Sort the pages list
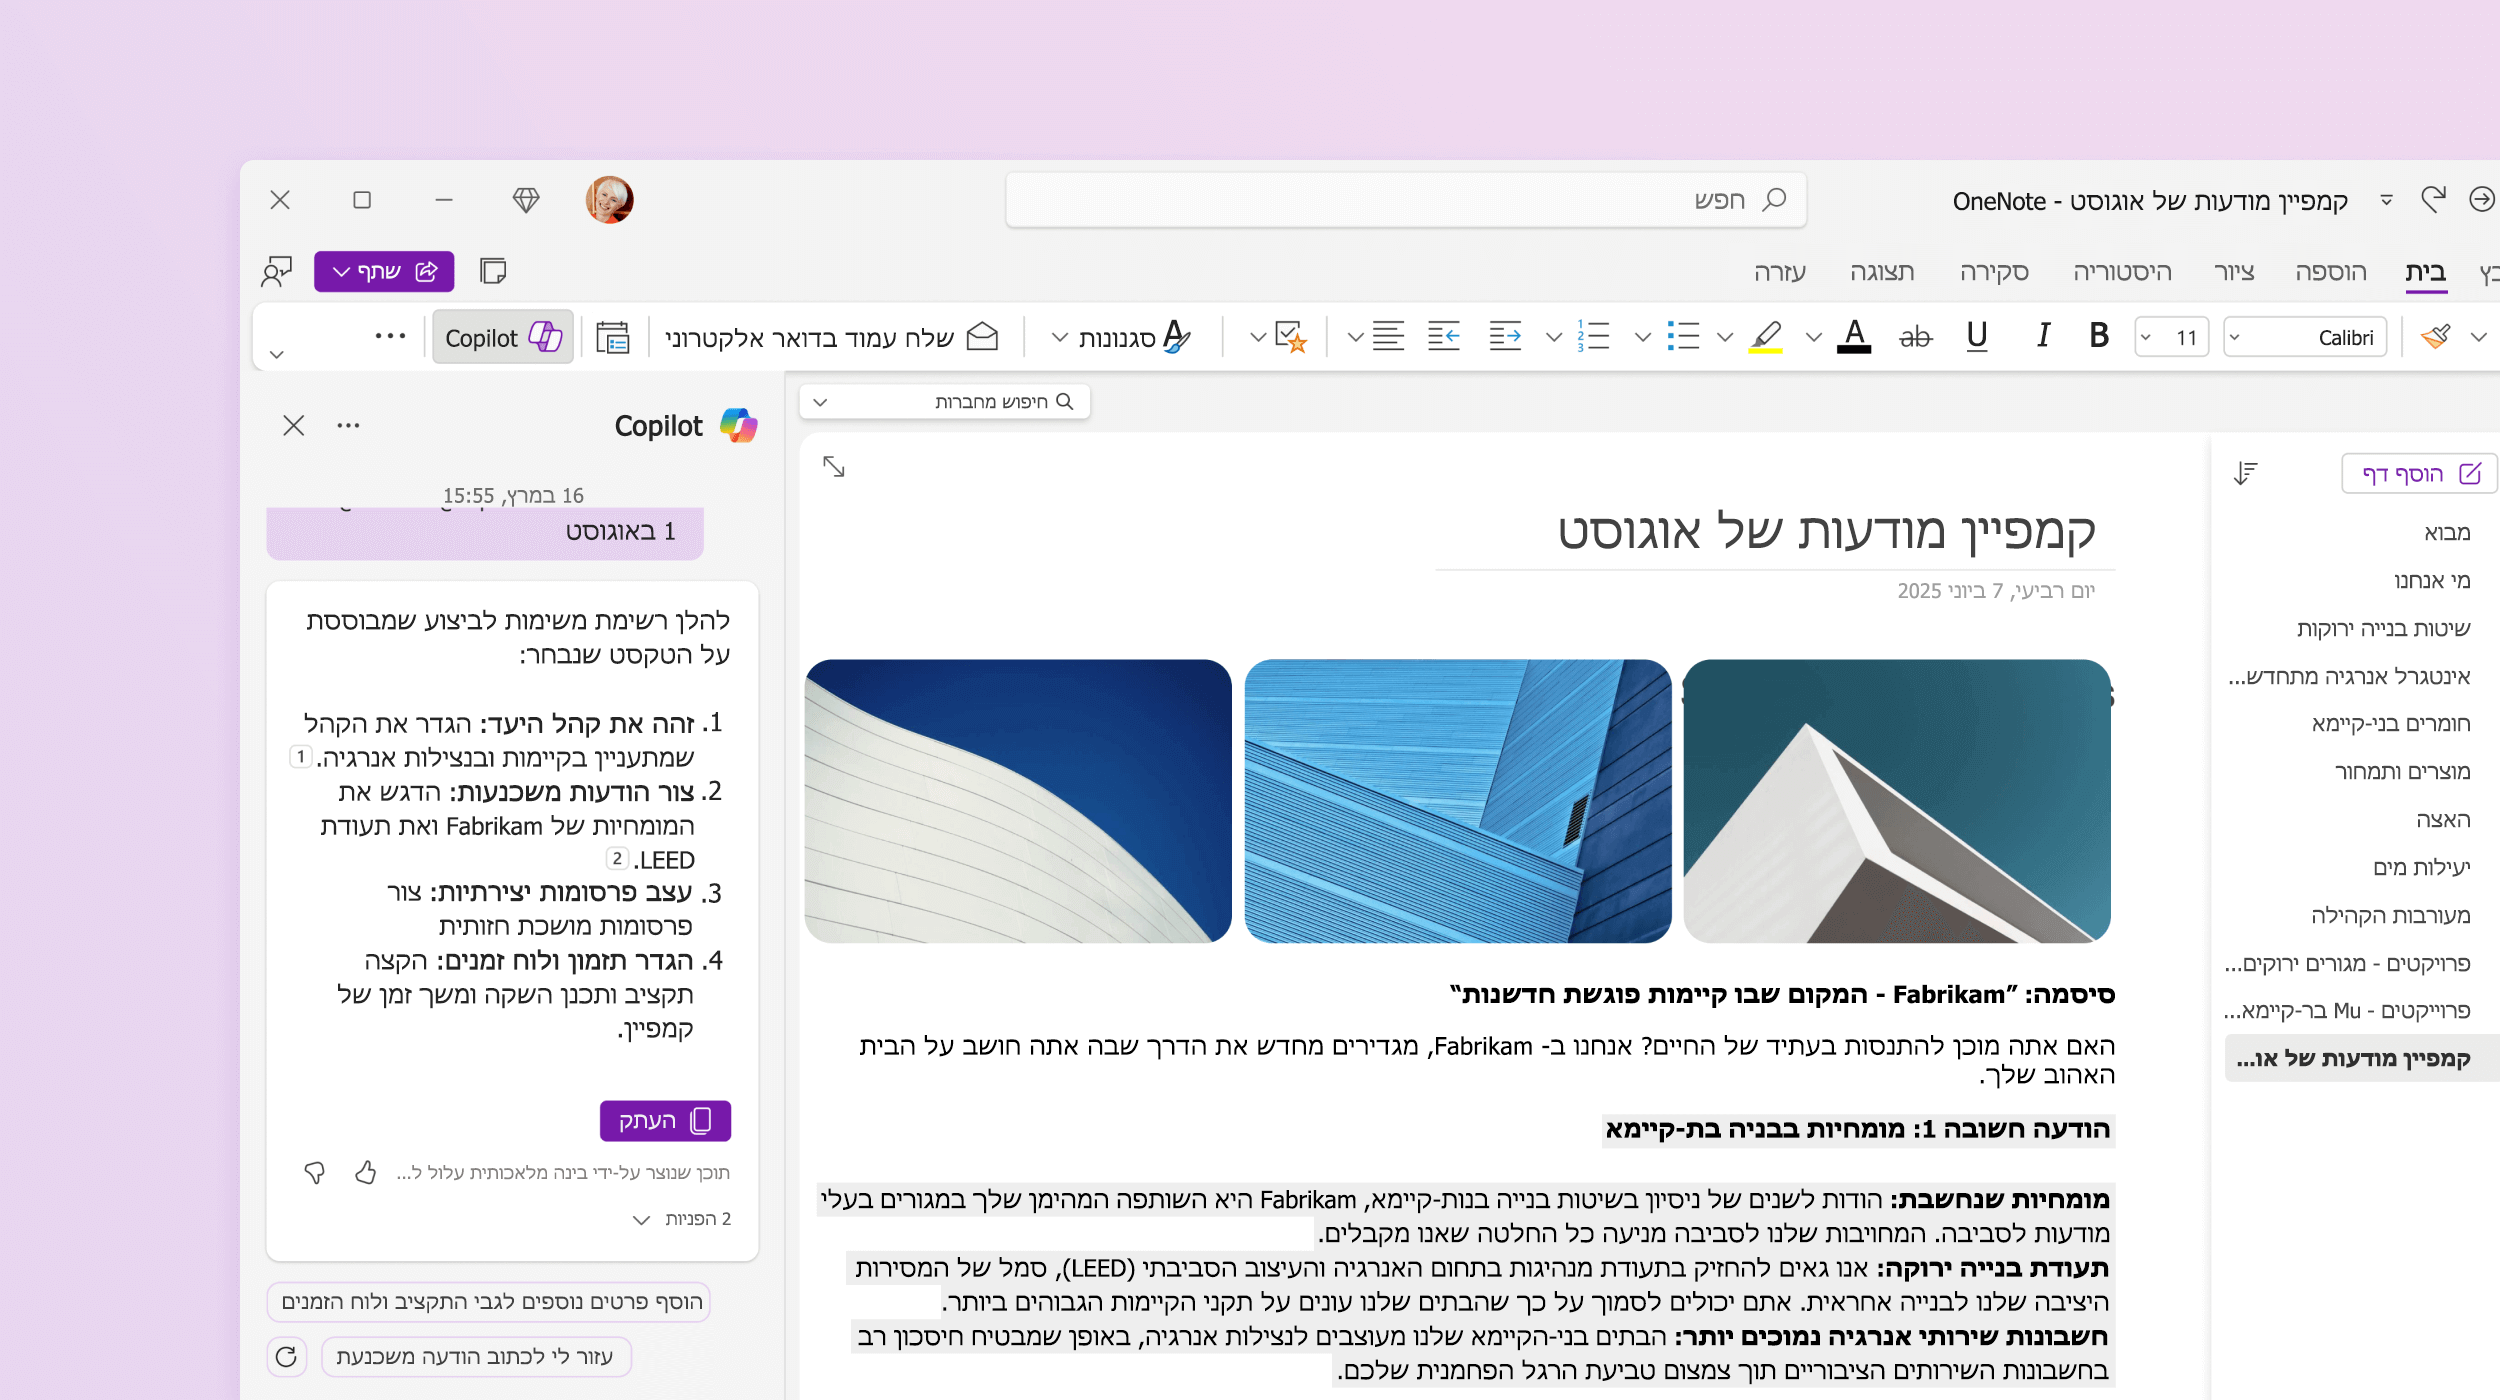2500x1400 pixels. tap(2246, 473)
